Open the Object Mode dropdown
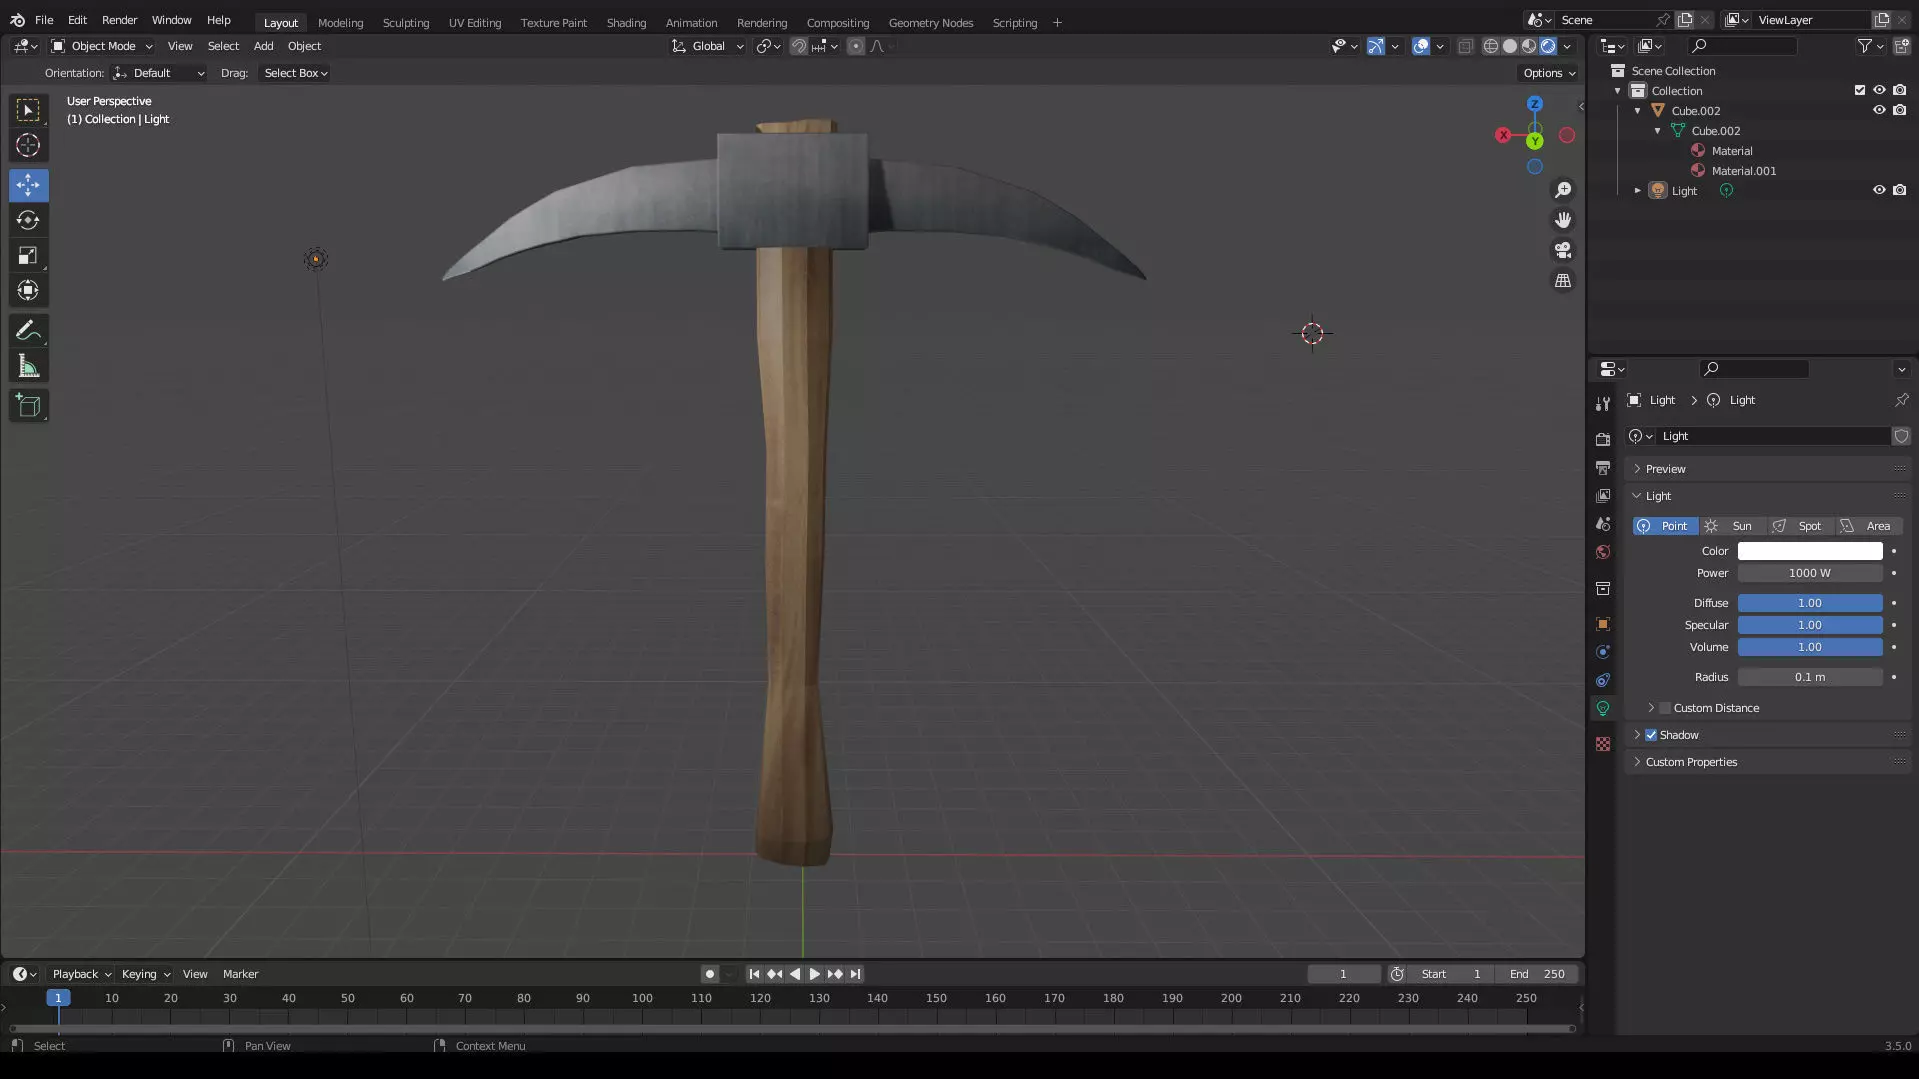1919x1079 pixels. click(102, 46)
